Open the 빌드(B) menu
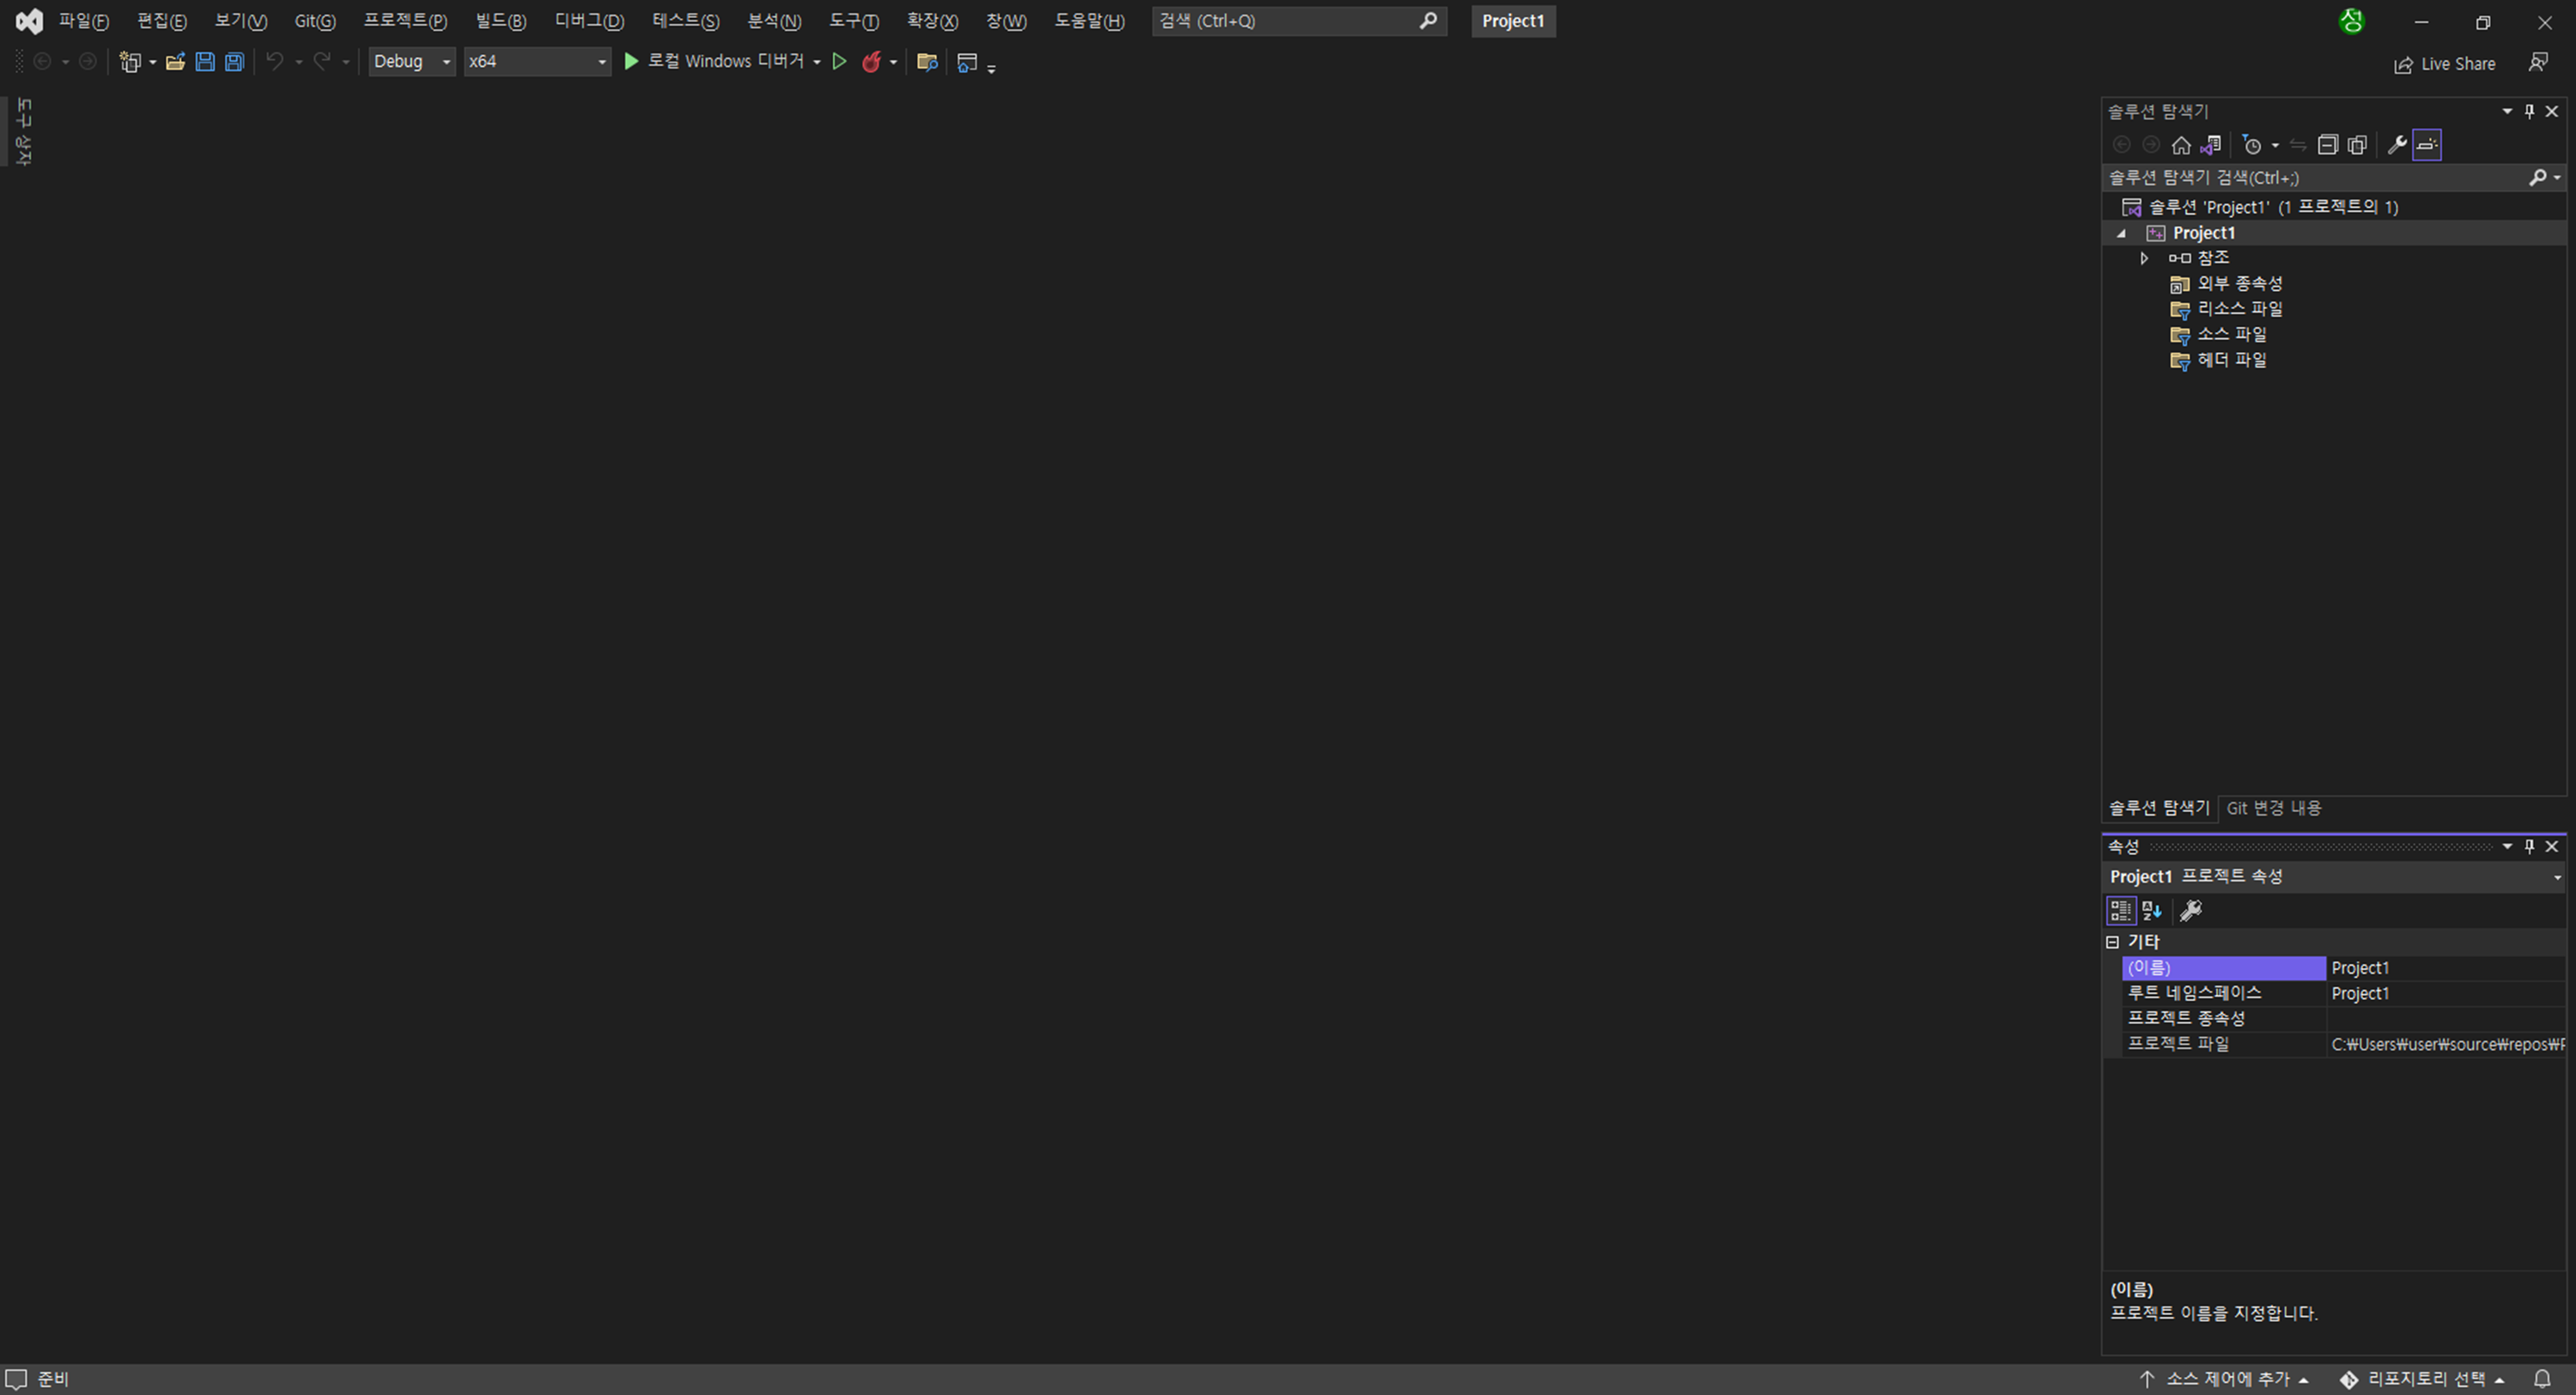Viewport: 2576px width, 1395px height. pyautogui.click(x=500, y=21)
